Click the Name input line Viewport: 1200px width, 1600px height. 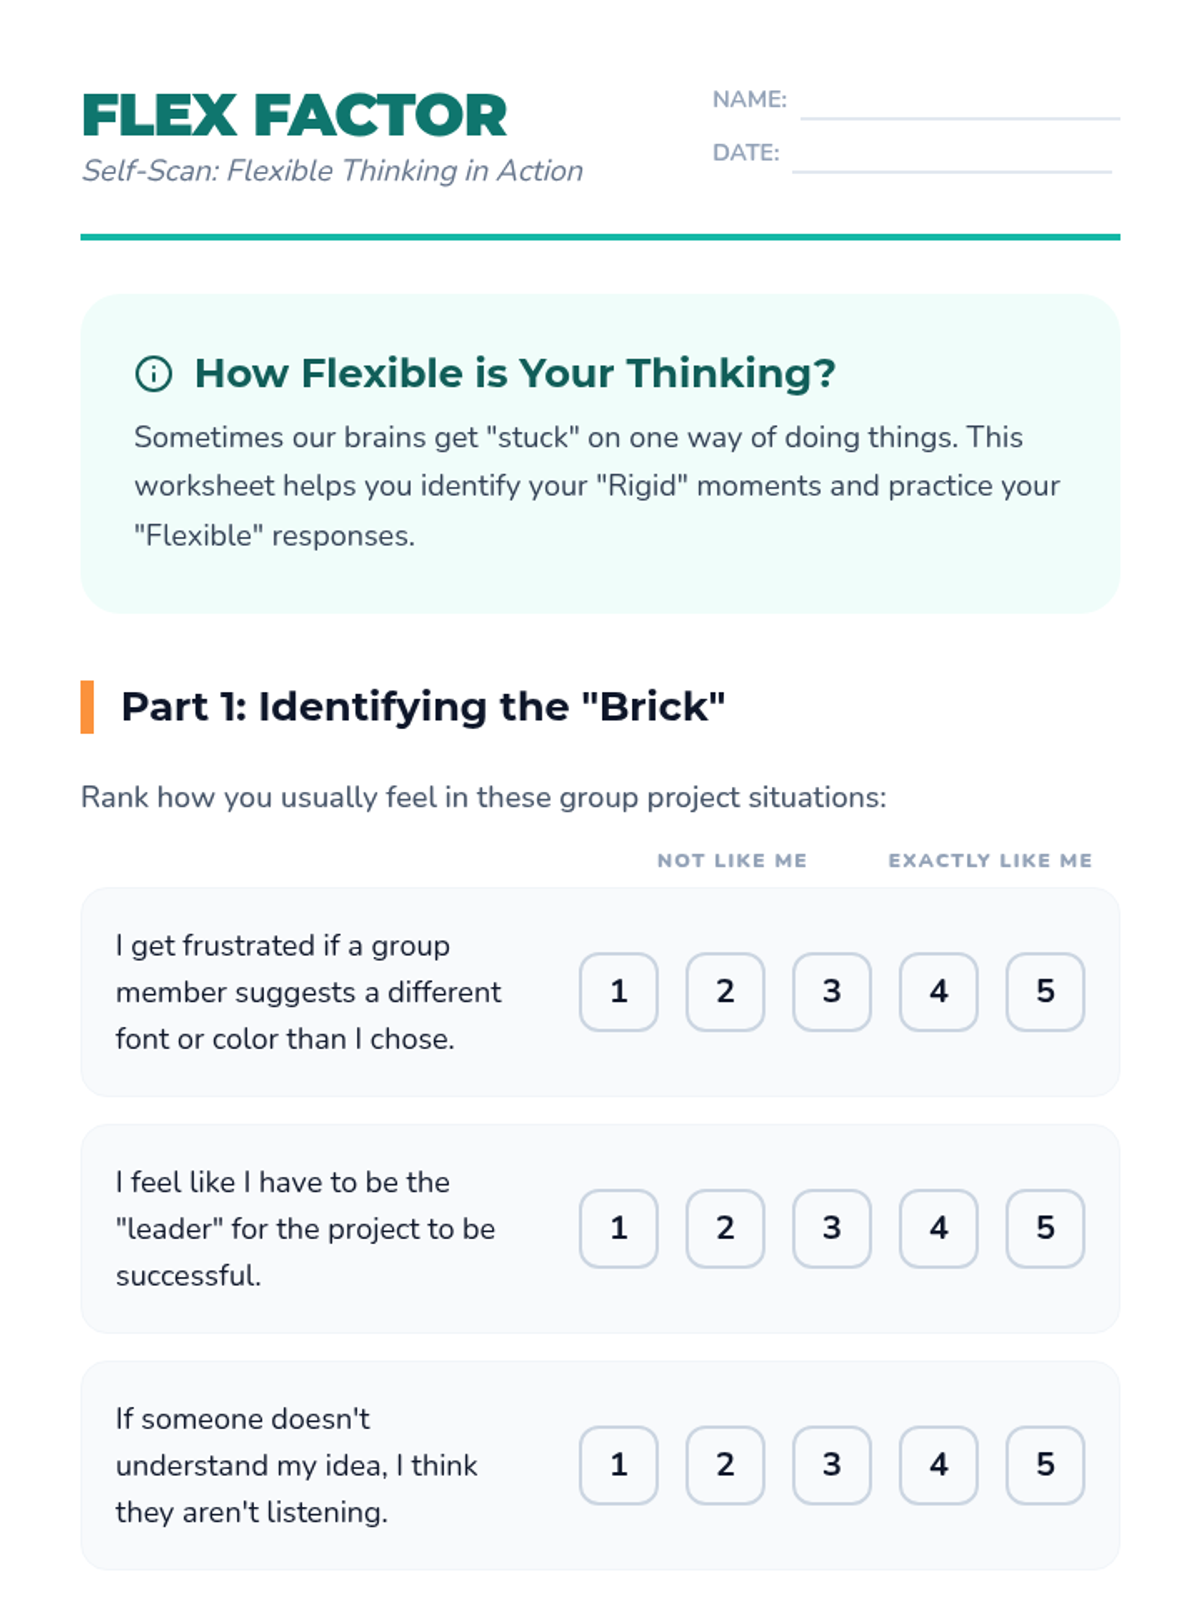(959, 106)
